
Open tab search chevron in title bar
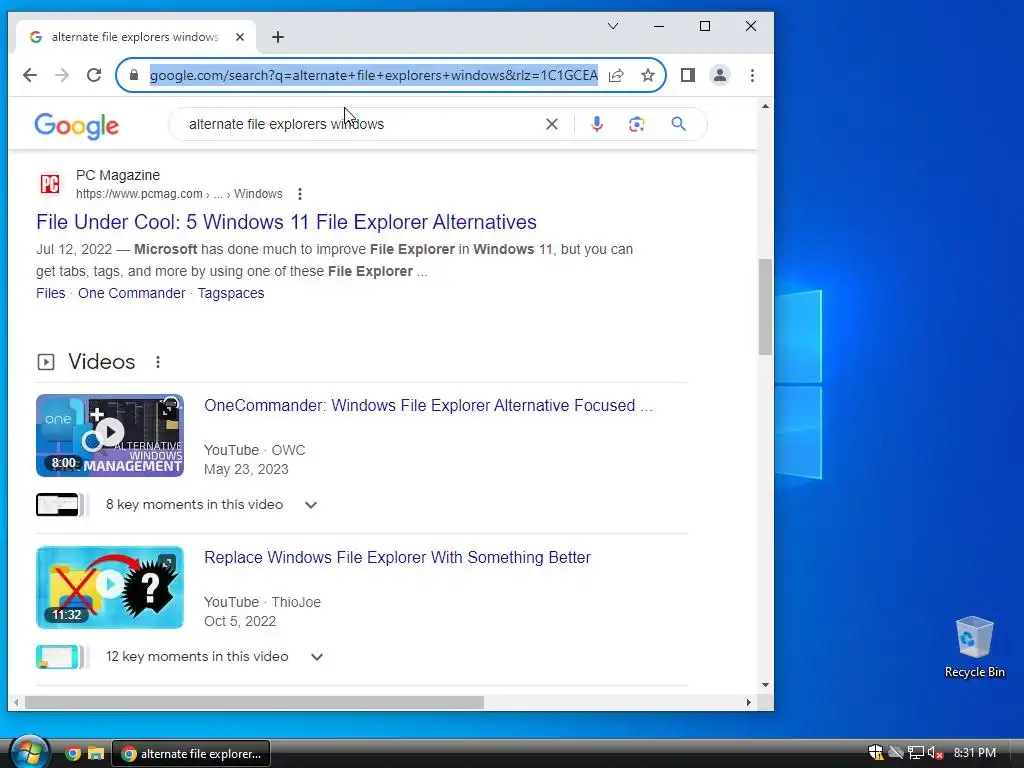tap(613, 26)
